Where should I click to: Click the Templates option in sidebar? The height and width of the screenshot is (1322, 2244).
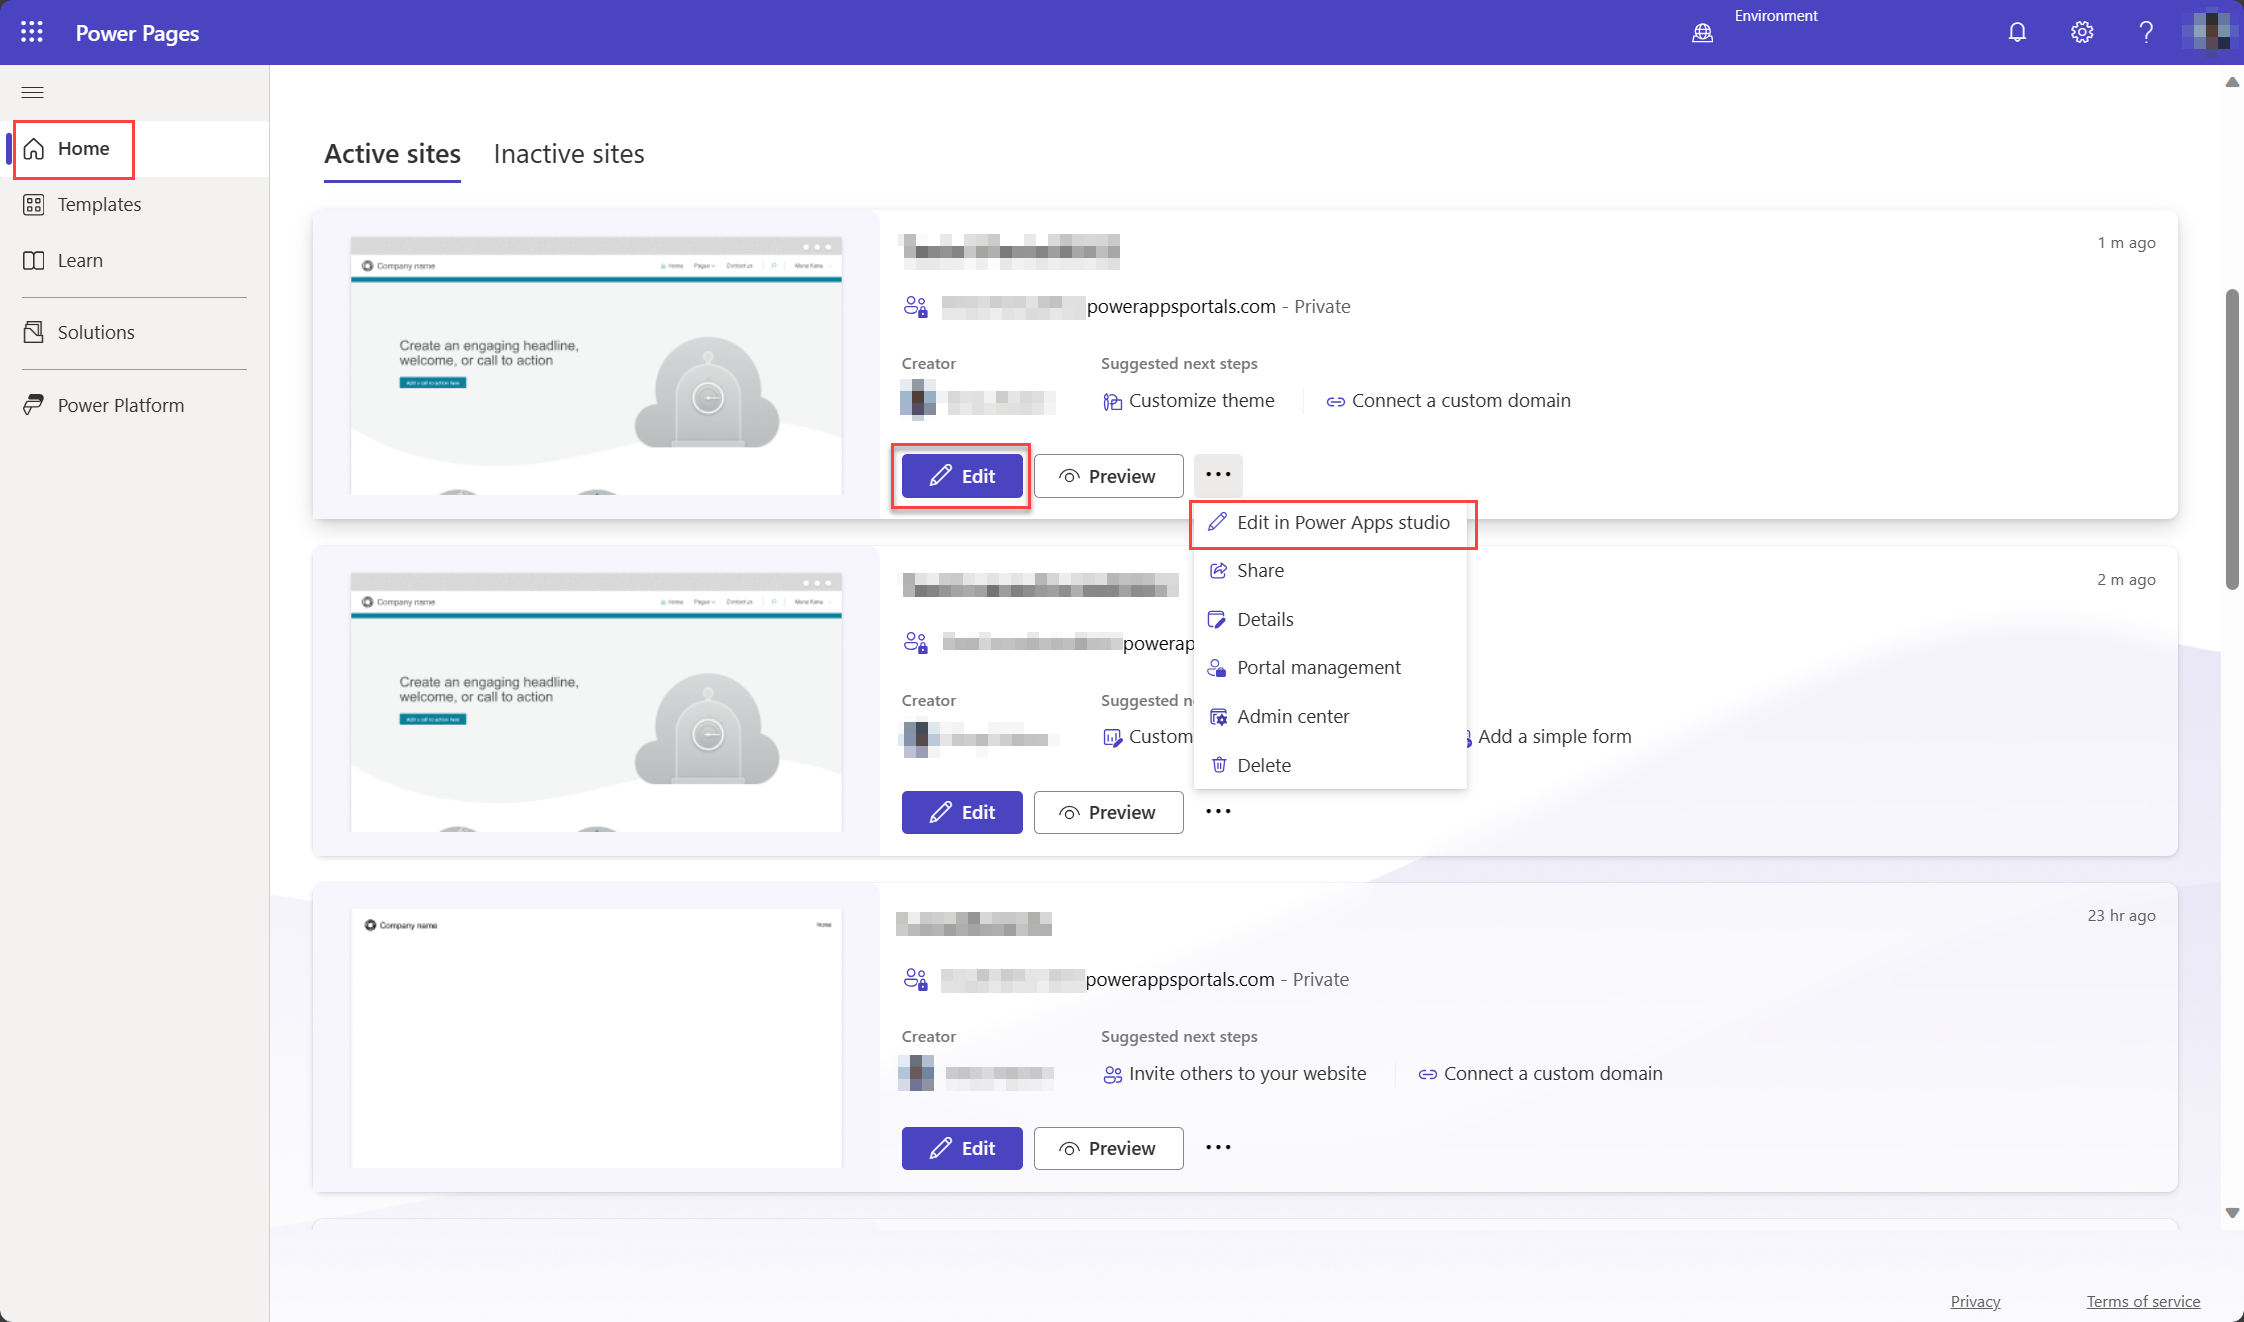(x=99, y=205)
